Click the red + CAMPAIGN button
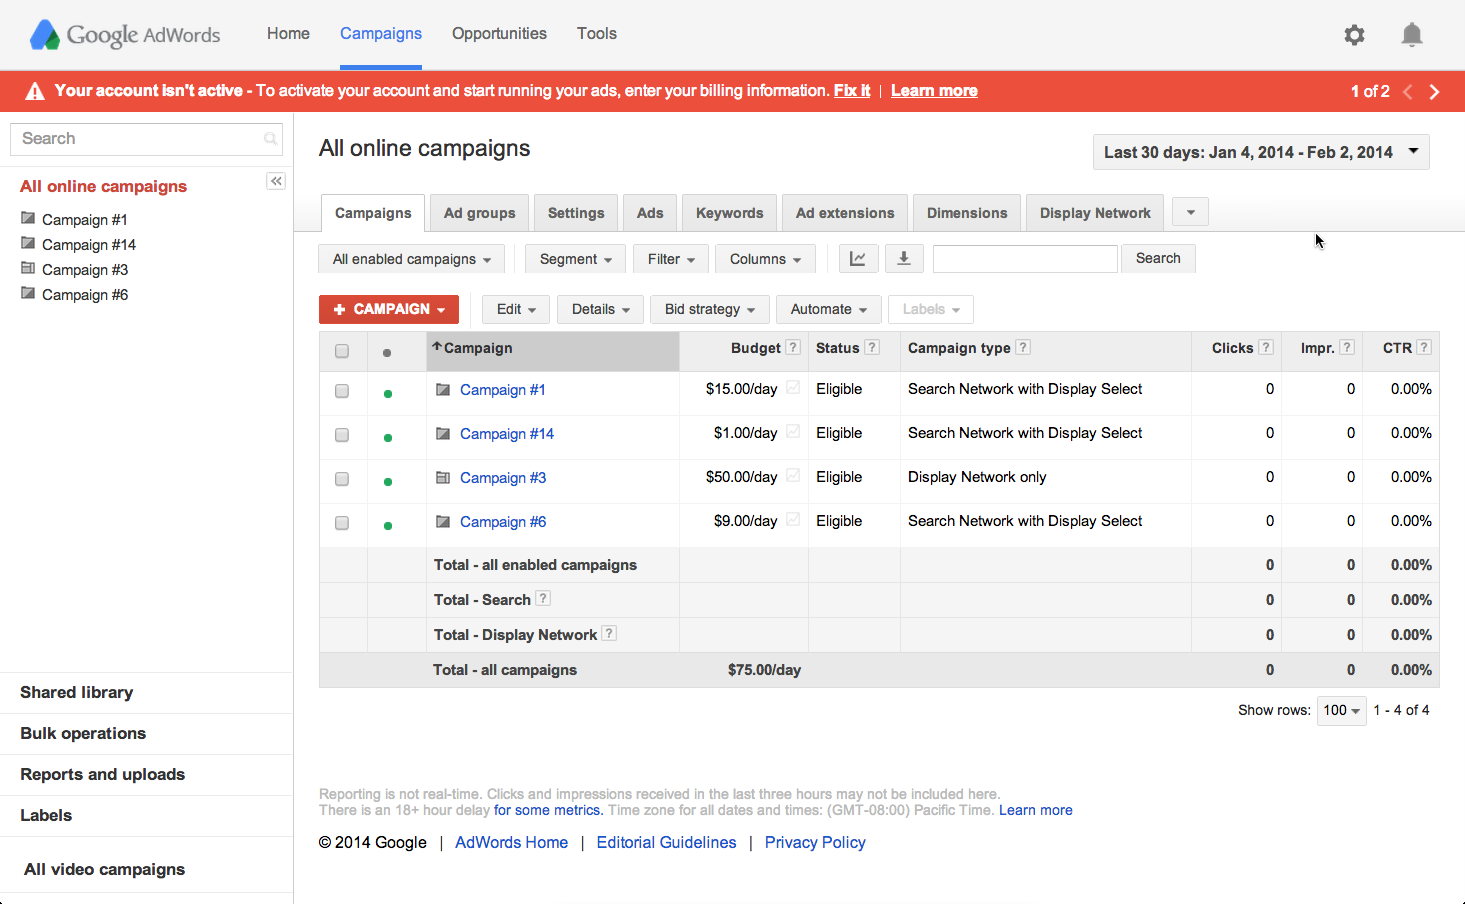The height and width of the screenshot is (904, 1465). pyautogui.click(x=389, y=309)
